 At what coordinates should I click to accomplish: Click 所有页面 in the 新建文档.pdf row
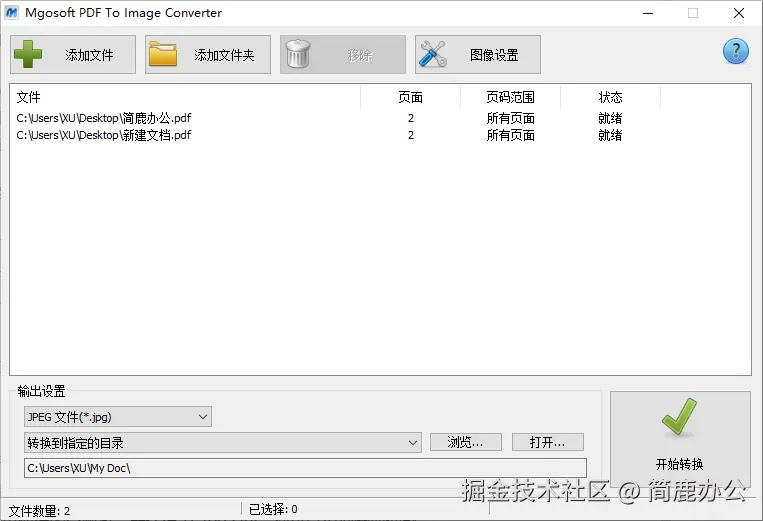[x=510, y=135]
